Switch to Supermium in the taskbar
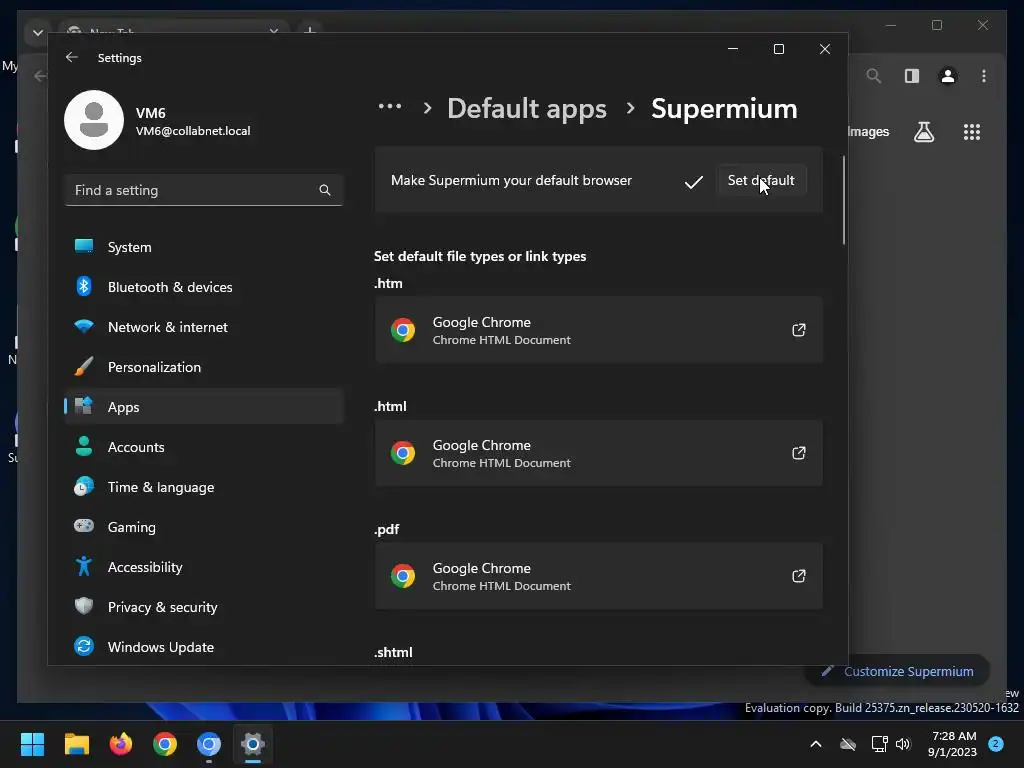This screenshot has height=768, width=1024. pyautogui.click(x=209, y=744)
